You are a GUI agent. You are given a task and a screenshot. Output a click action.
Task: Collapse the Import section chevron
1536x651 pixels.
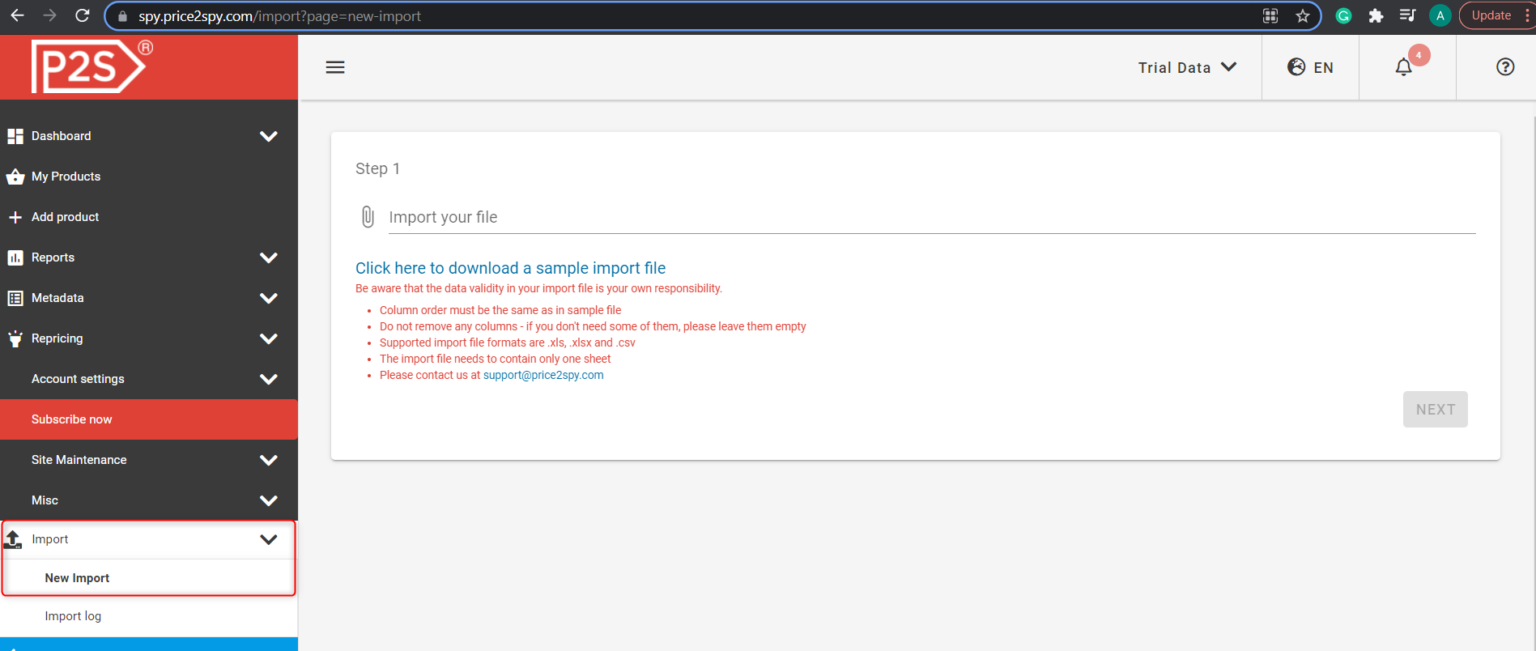pyautogui.click(x=268, y=539)
